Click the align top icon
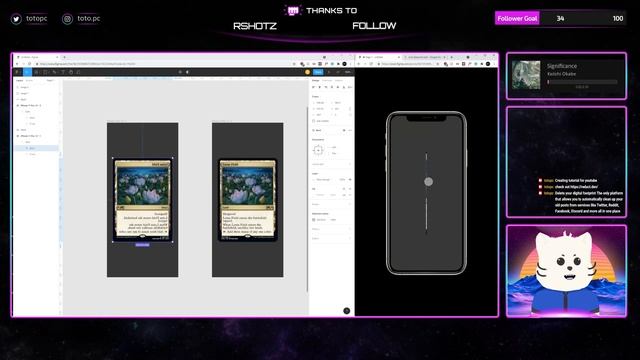640x360 pixels. (332, 87)
